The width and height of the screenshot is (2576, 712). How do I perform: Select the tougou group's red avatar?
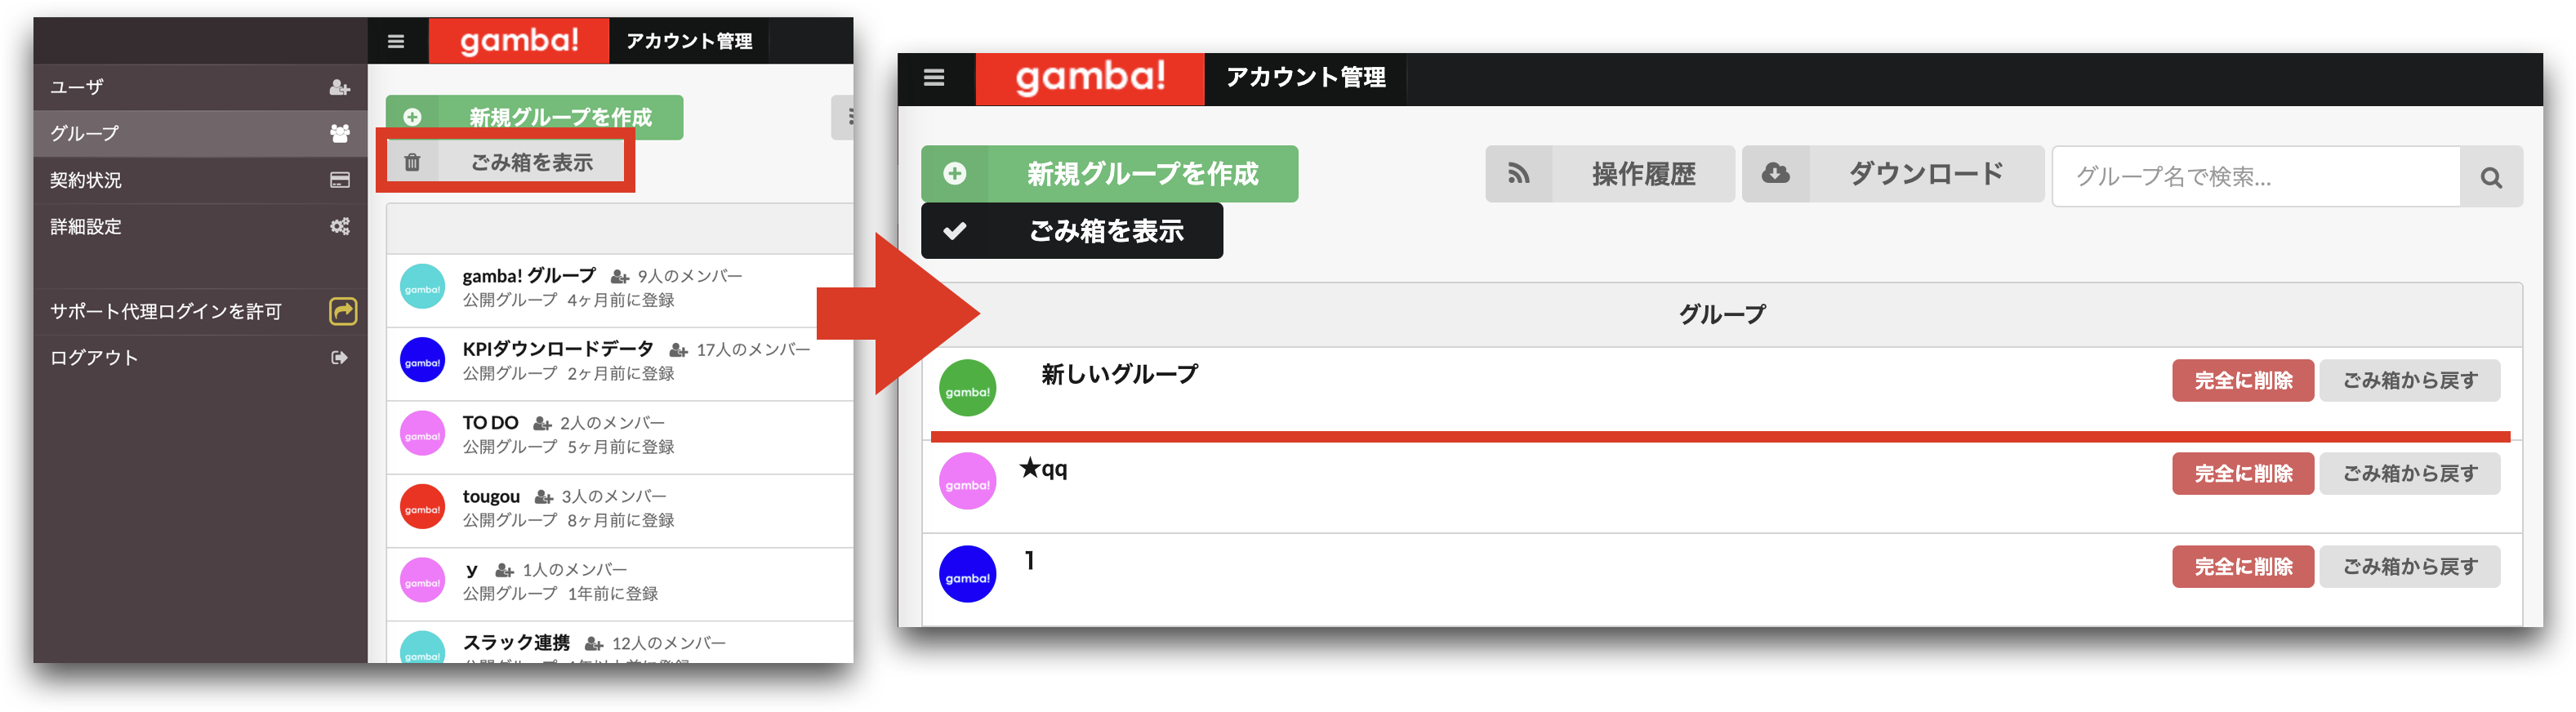pos(422,508)
